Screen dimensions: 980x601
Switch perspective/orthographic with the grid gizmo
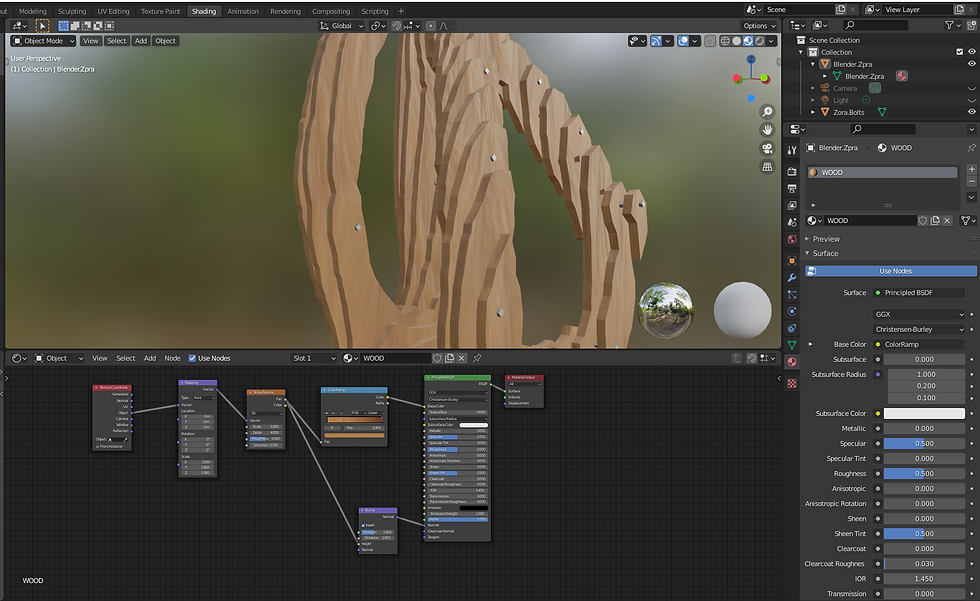767,167
